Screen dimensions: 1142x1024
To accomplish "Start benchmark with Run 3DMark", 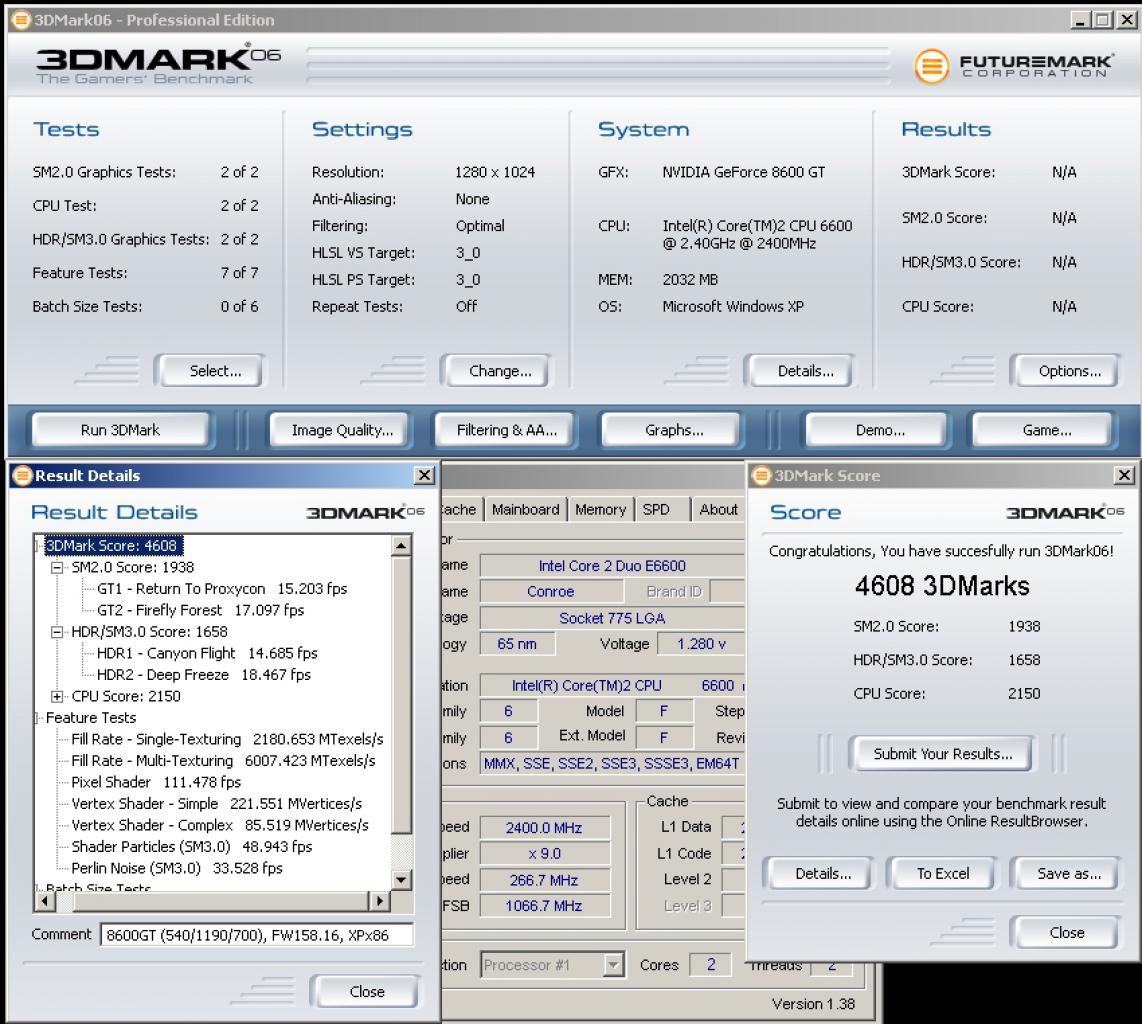I will click(120, 430).
